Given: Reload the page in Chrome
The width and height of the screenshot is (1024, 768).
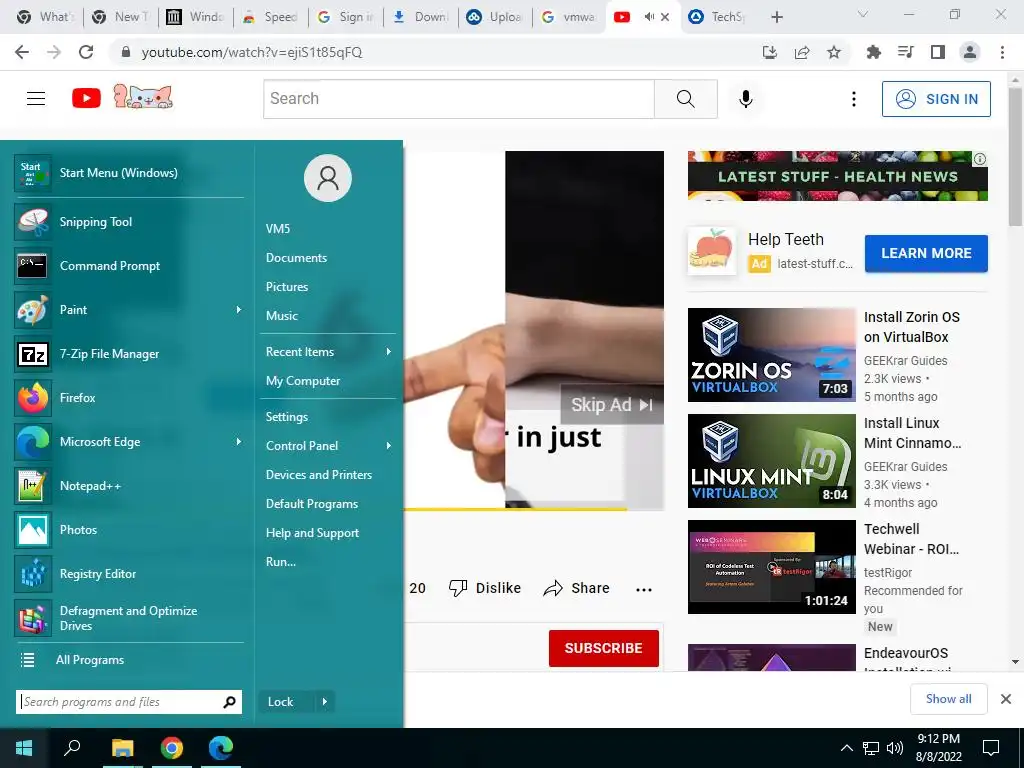Looking at the screenshot, I should (86, 52).
